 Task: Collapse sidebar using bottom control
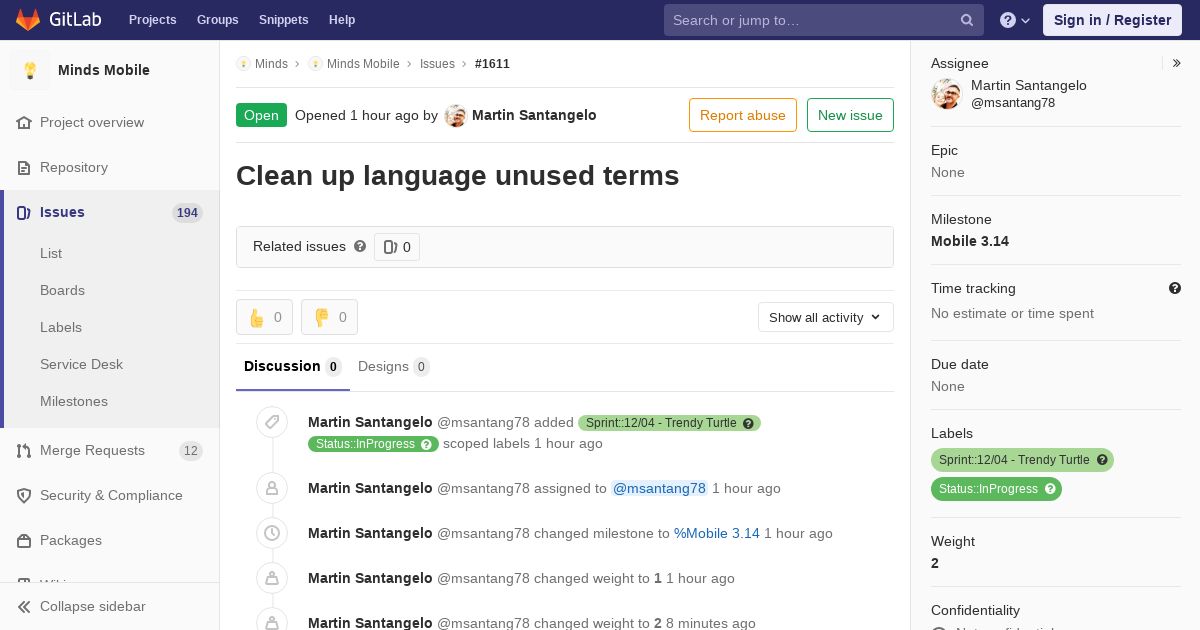click(110, 606)
